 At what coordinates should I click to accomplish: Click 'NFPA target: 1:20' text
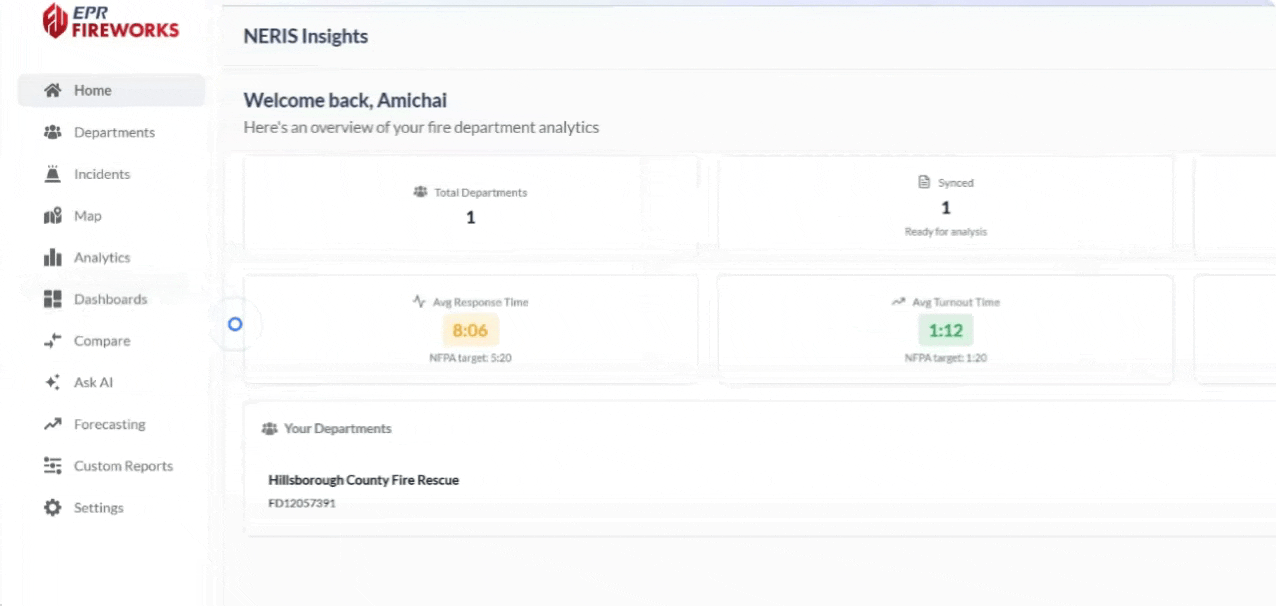tap(945, 358)
